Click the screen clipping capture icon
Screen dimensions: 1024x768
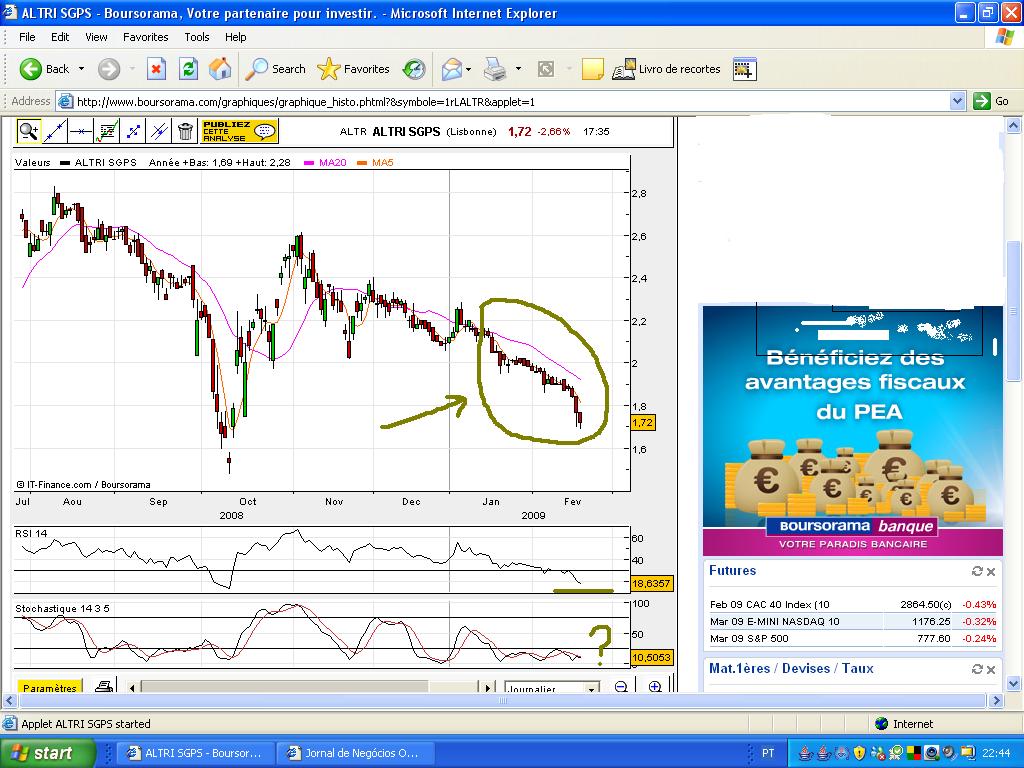(x=744, y=69)
